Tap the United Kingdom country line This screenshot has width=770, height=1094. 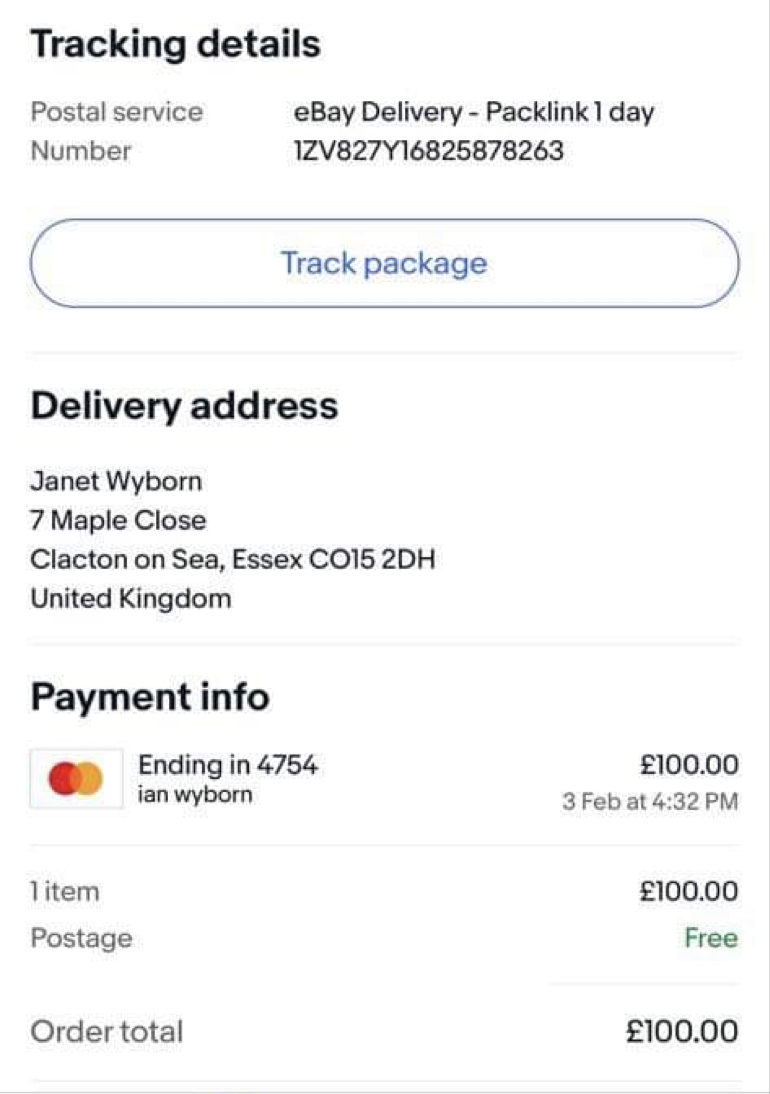point(131,599)
